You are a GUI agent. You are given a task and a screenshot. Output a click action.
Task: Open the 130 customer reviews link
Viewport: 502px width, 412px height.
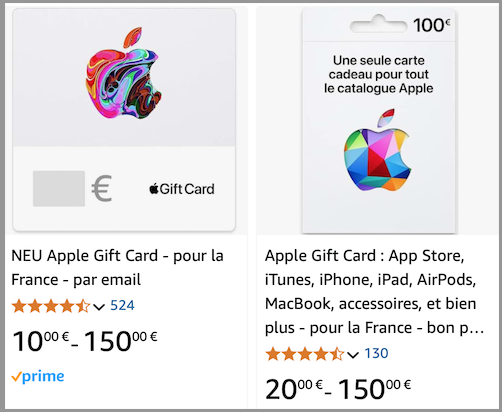(376, 353)
